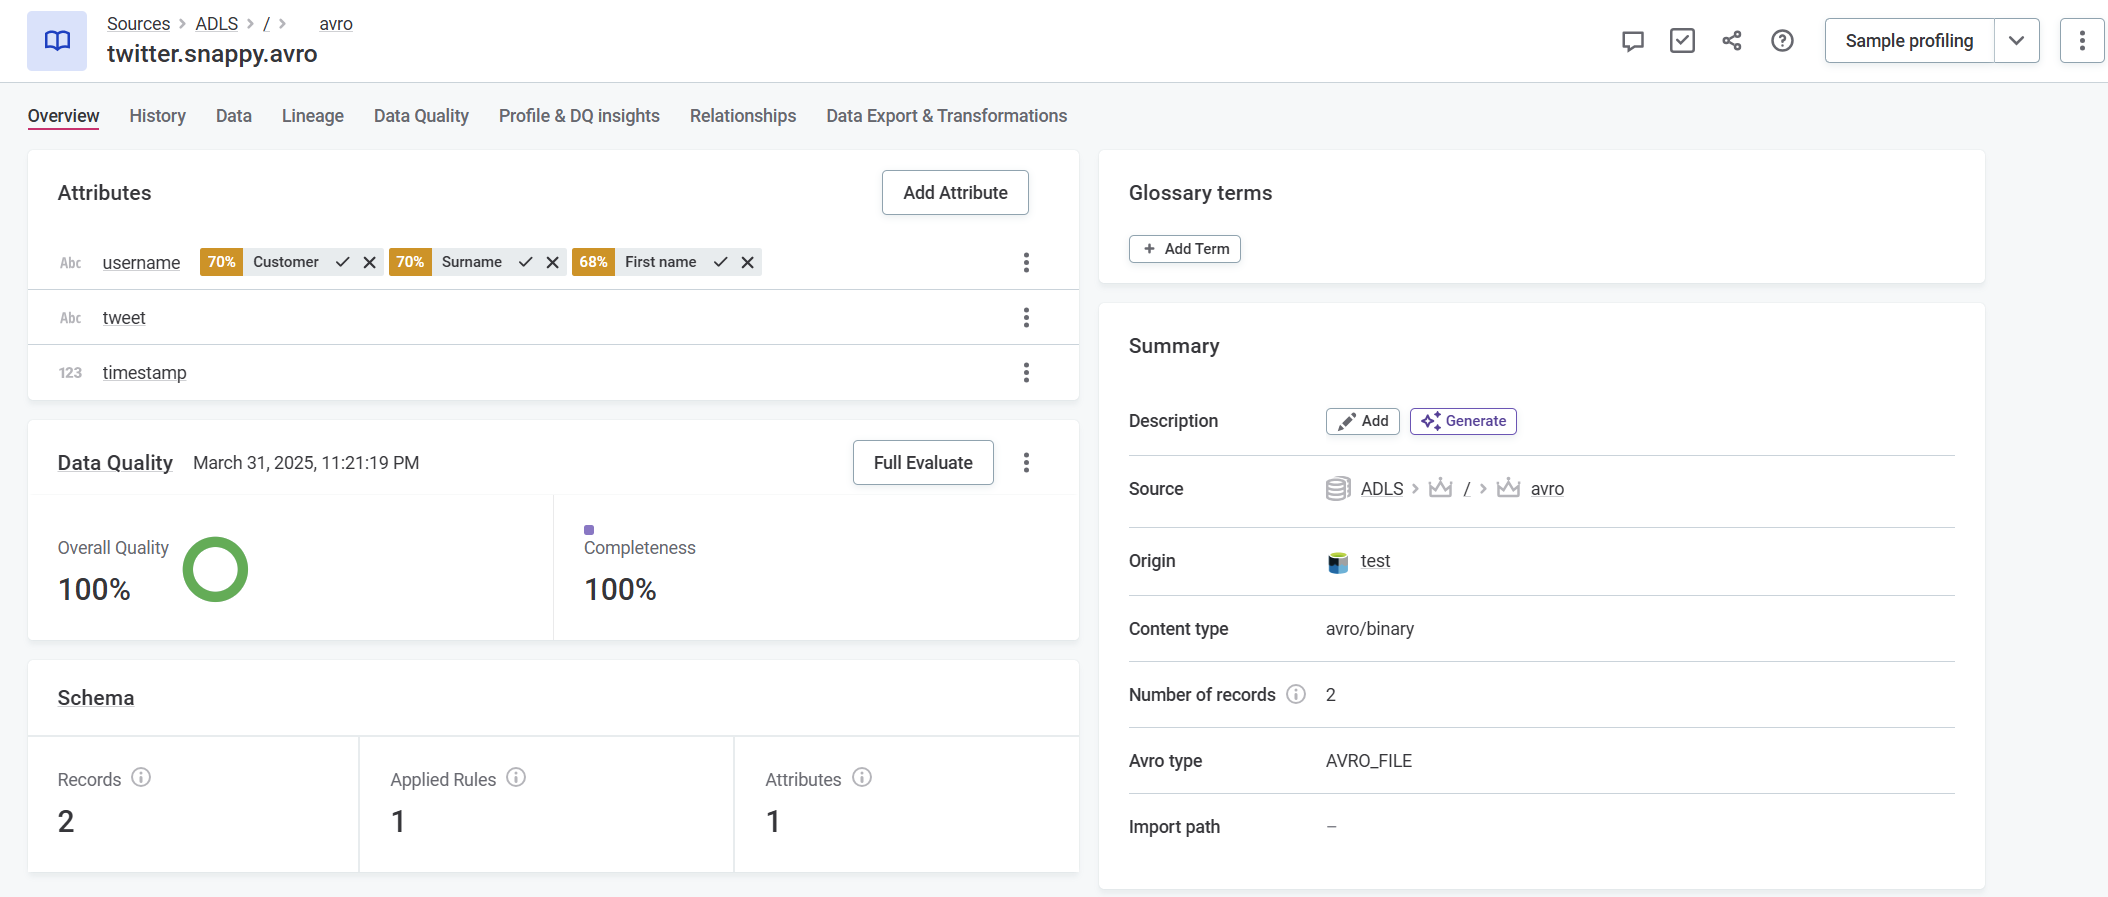
Task: Expand the Sample profiling dropdown arrow
Action: coord(2016,41)
